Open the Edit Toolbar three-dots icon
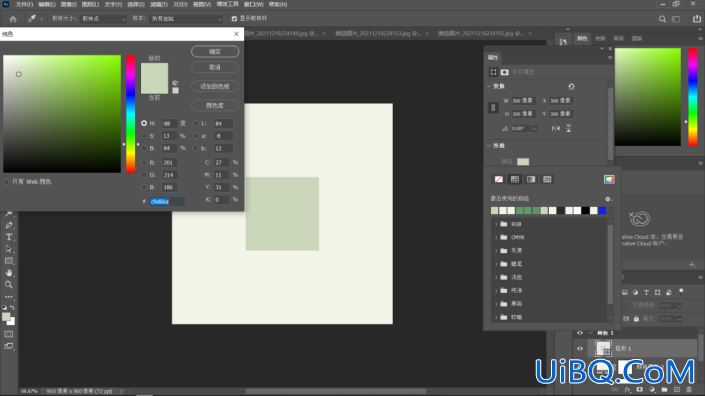Viewport: 705px width, 396px height. tap(9, 297)
